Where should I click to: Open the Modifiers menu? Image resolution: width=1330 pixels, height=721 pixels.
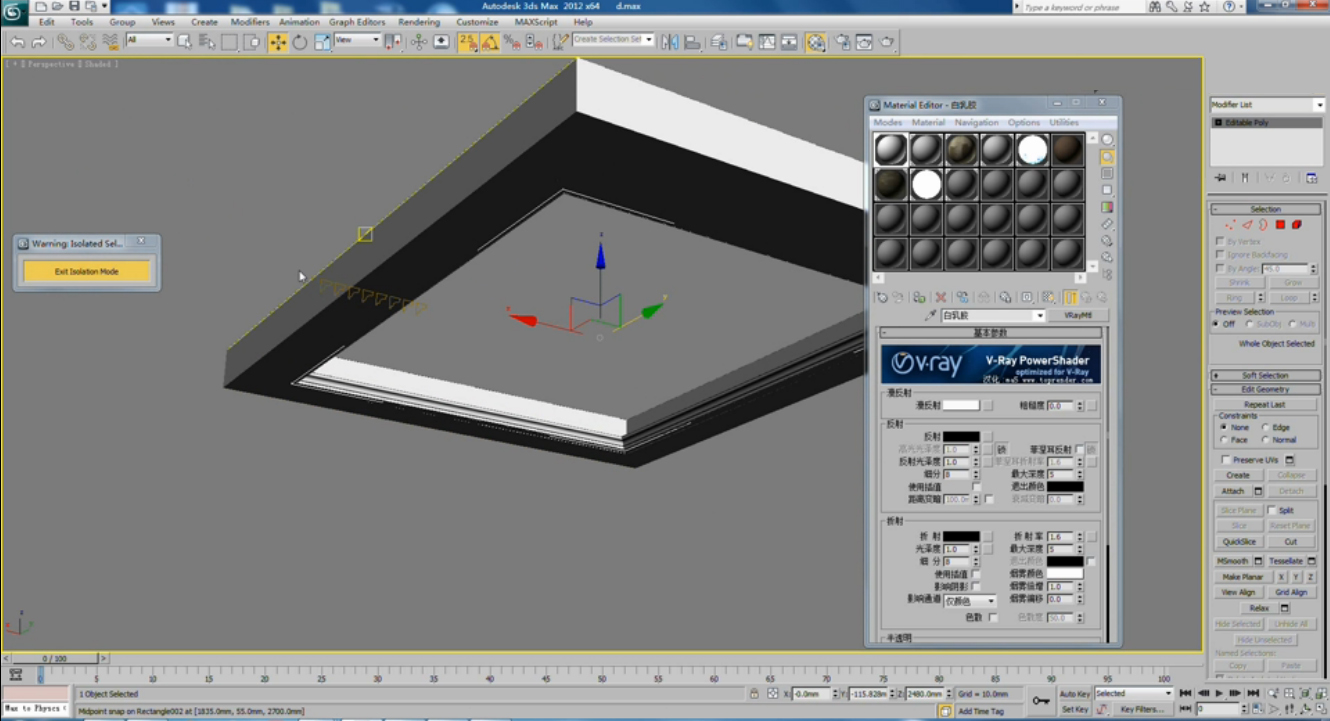[249, 21]
